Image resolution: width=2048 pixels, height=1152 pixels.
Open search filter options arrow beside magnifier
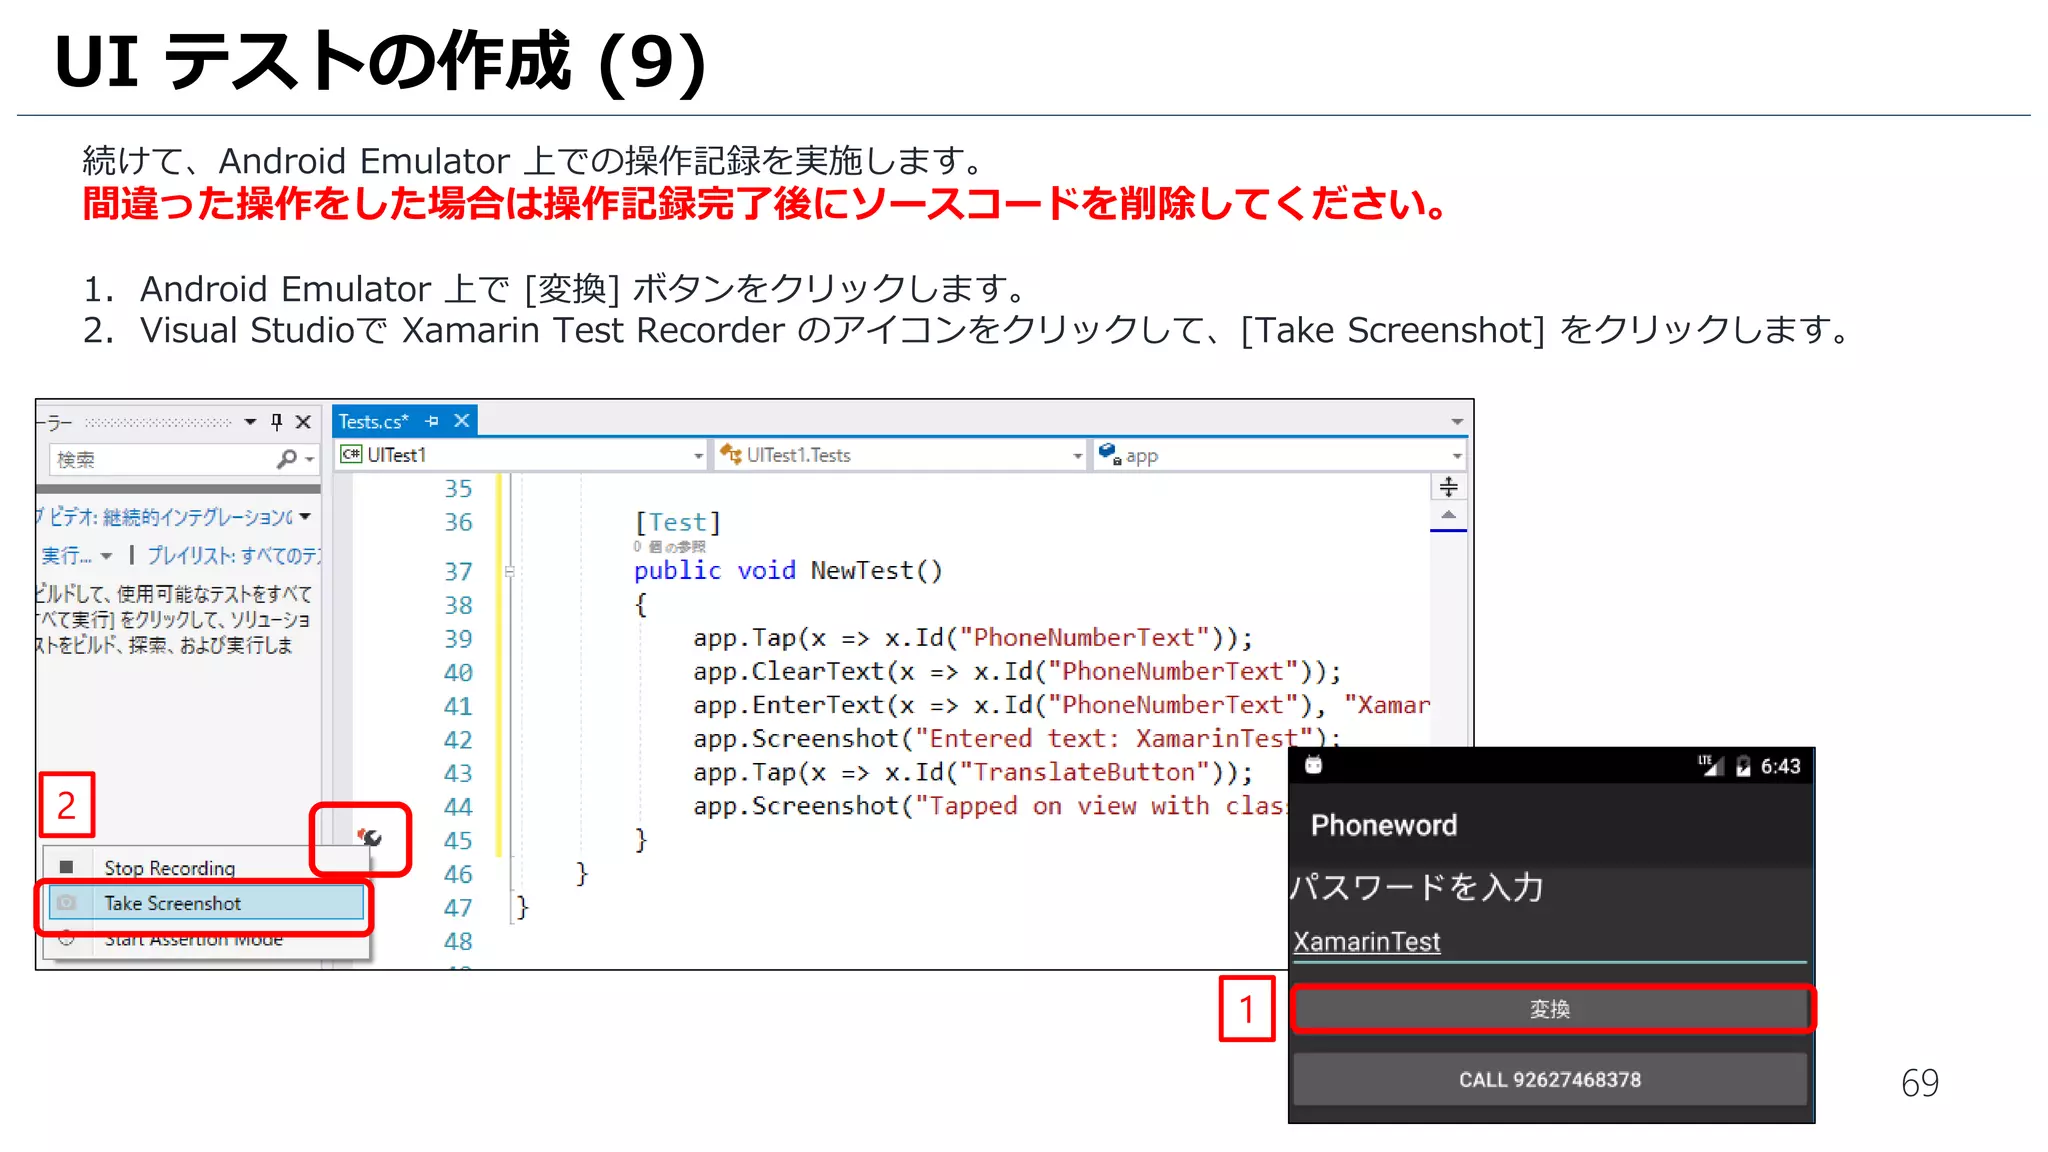click(310, 460)
